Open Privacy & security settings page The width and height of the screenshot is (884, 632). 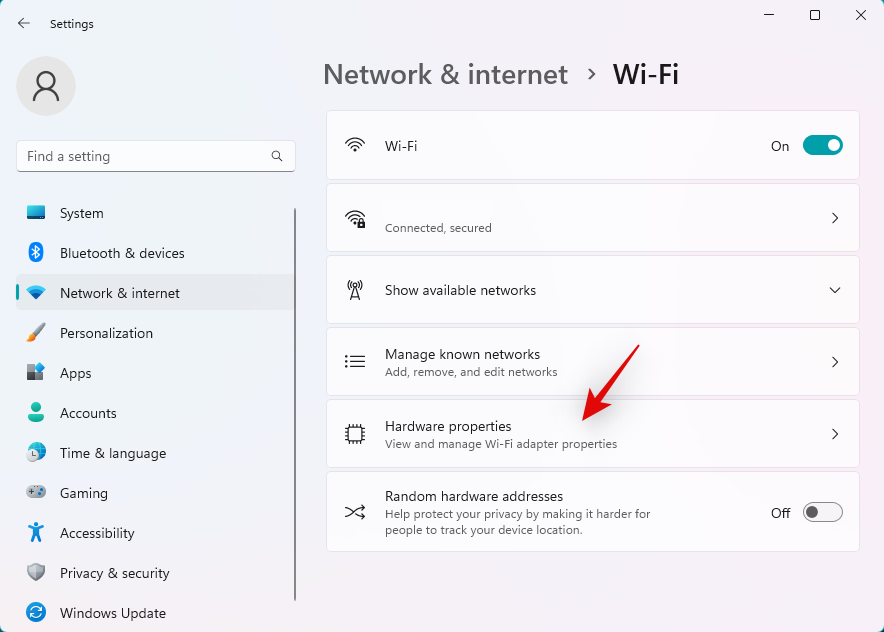[x=115, y=573]
